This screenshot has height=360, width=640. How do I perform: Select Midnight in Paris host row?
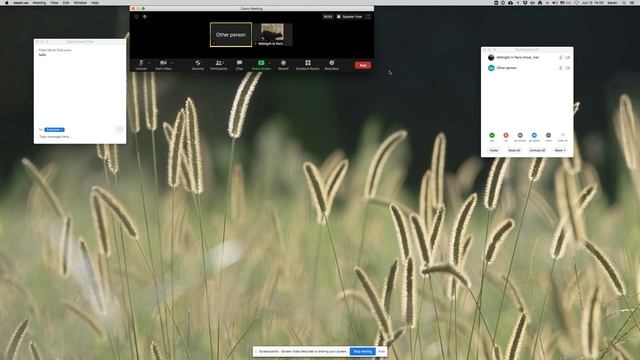(x=527, y=58)
